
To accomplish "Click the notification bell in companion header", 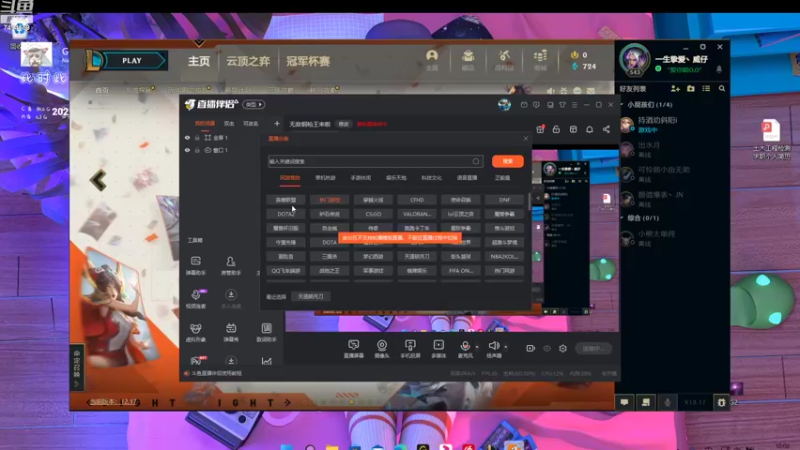I will (589, 129).
